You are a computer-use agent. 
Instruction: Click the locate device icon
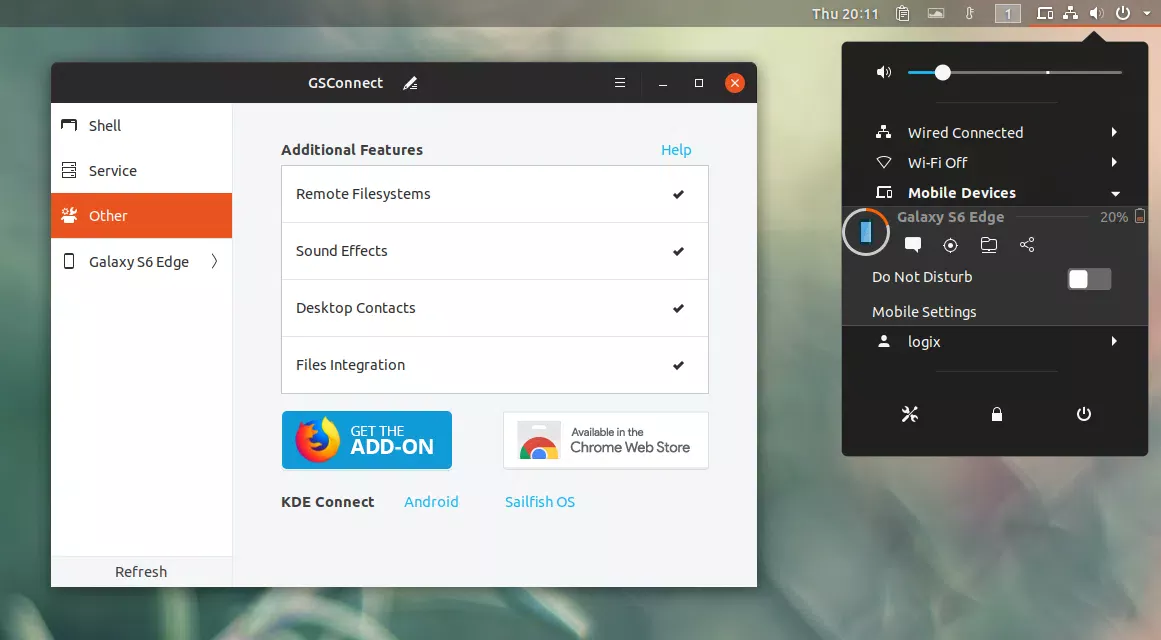click(950, 245)
